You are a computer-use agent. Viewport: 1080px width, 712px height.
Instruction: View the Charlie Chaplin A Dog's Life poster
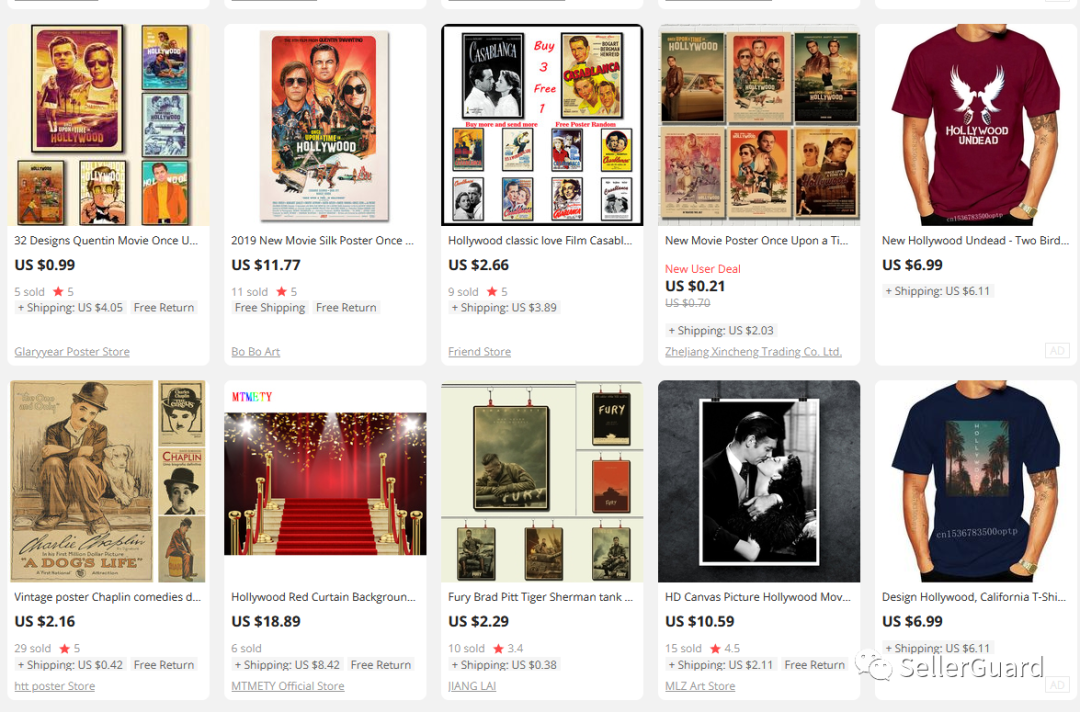(108, 481)
